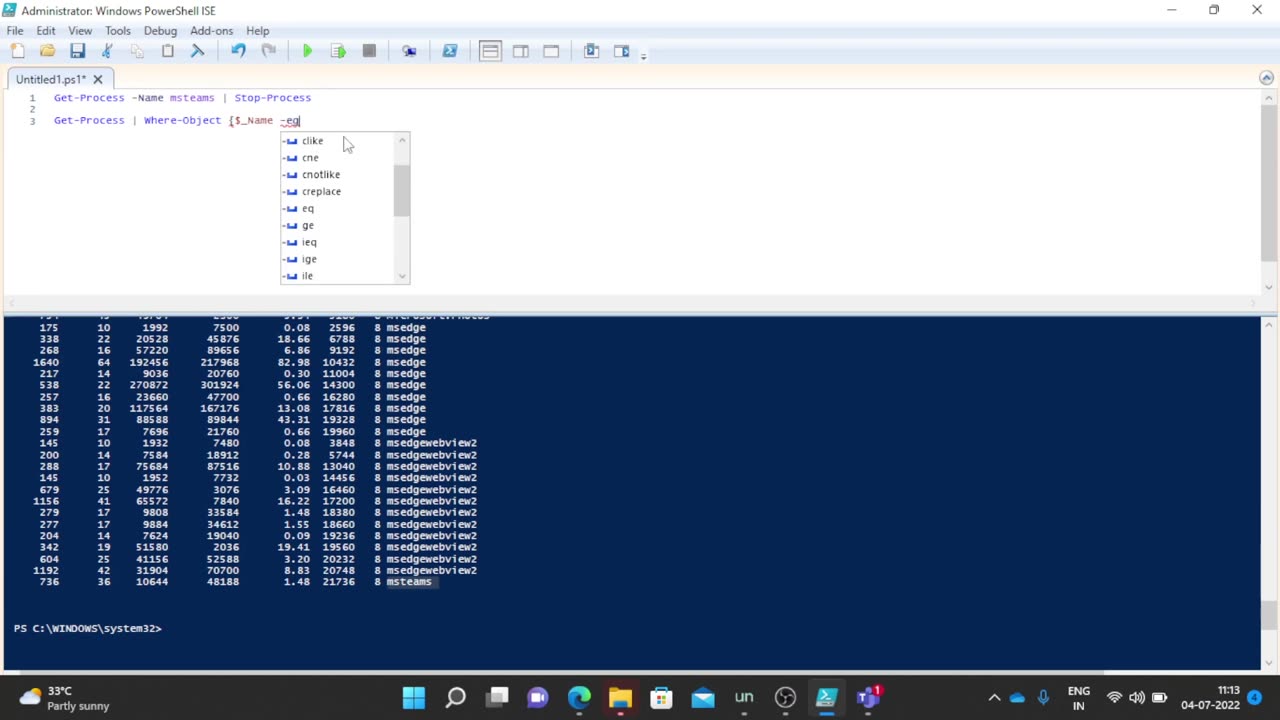This screenshot has width=1280, height=720.
Task: Click Where-Object on script line 3
Action: [x=182, y=120]
